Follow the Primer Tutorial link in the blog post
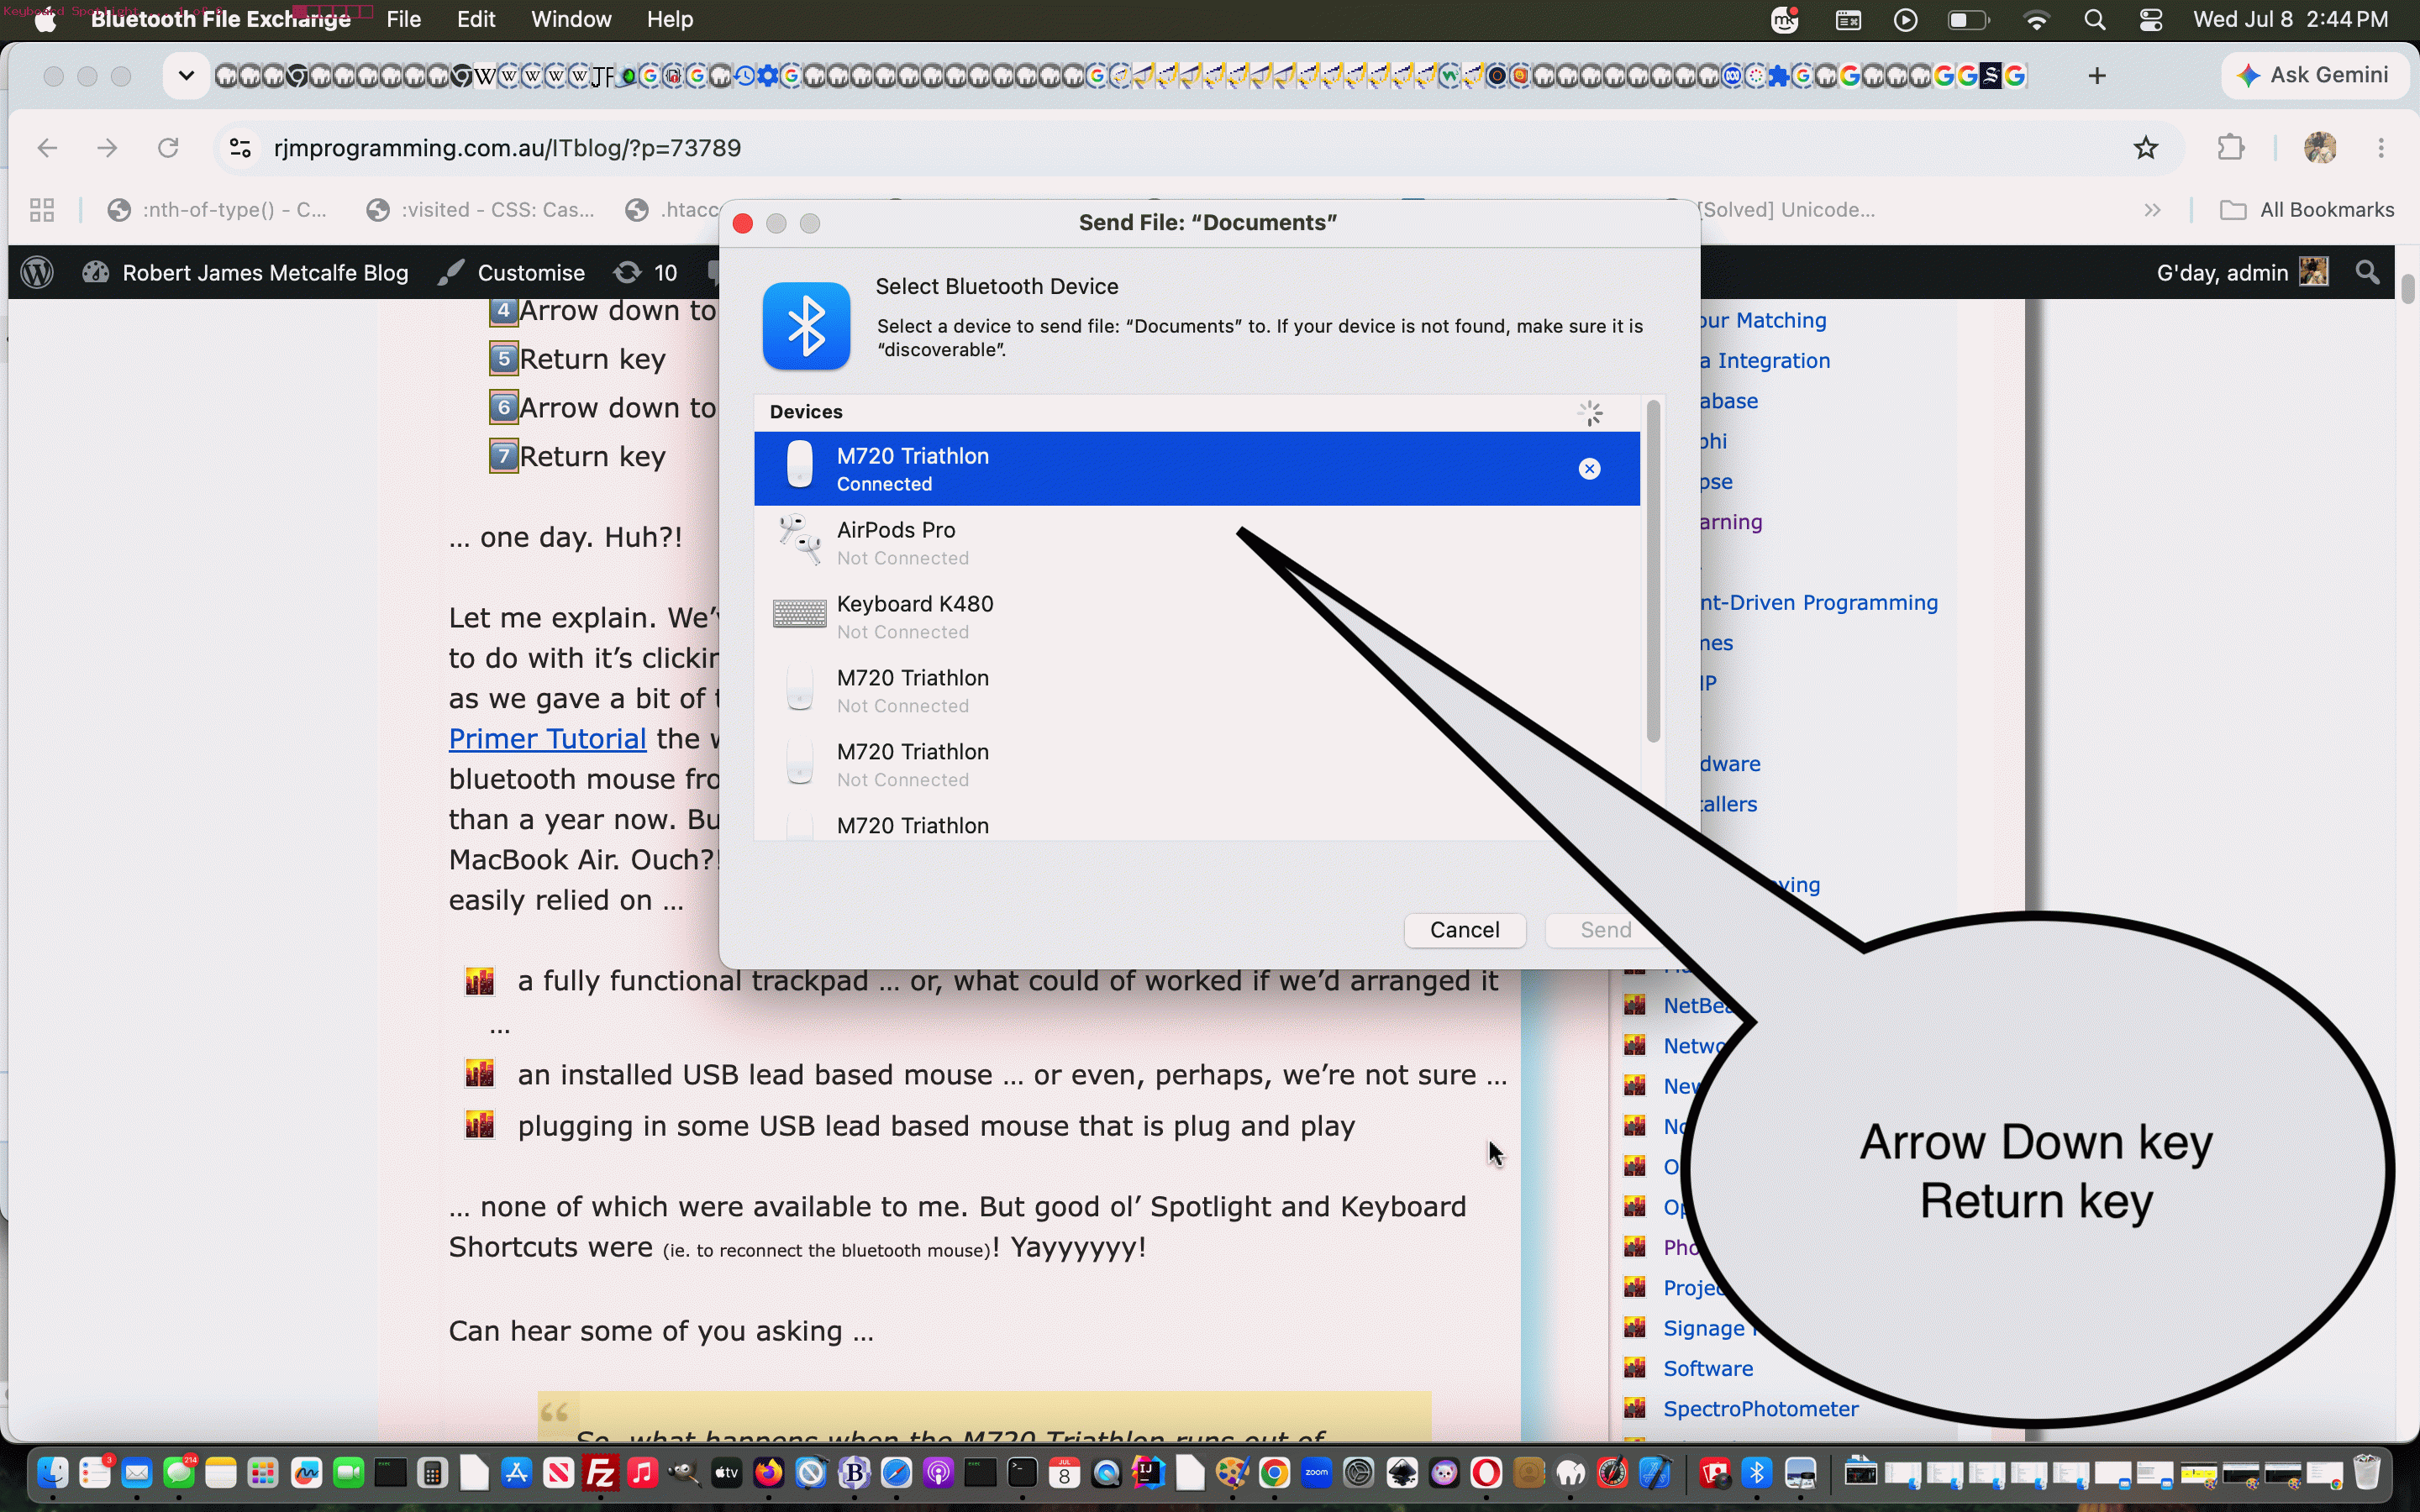Viewport: 2420px width, 1512px height. [547, 739]
